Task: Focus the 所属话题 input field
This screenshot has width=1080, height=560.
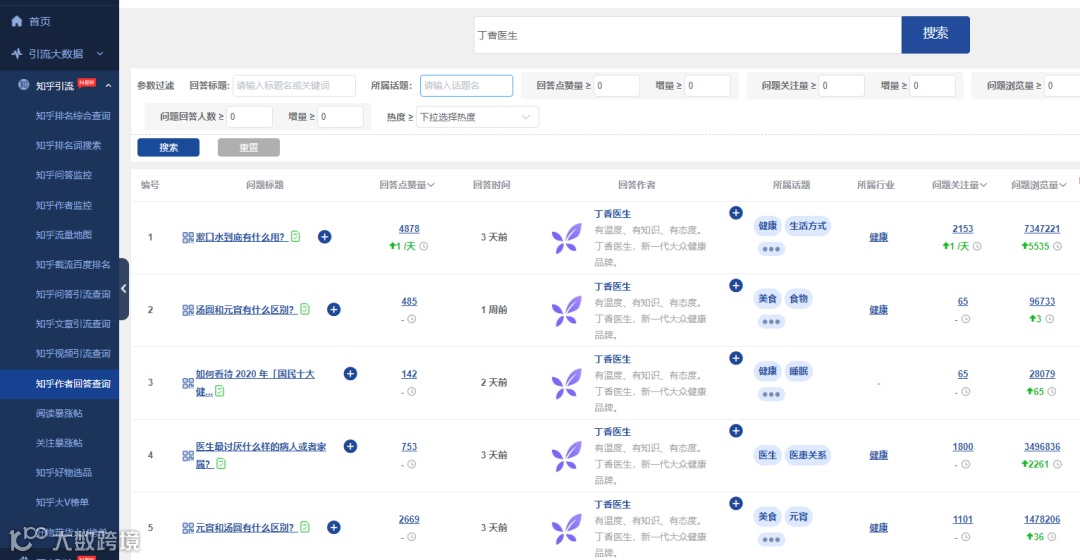Action: [x=466, y=85]
